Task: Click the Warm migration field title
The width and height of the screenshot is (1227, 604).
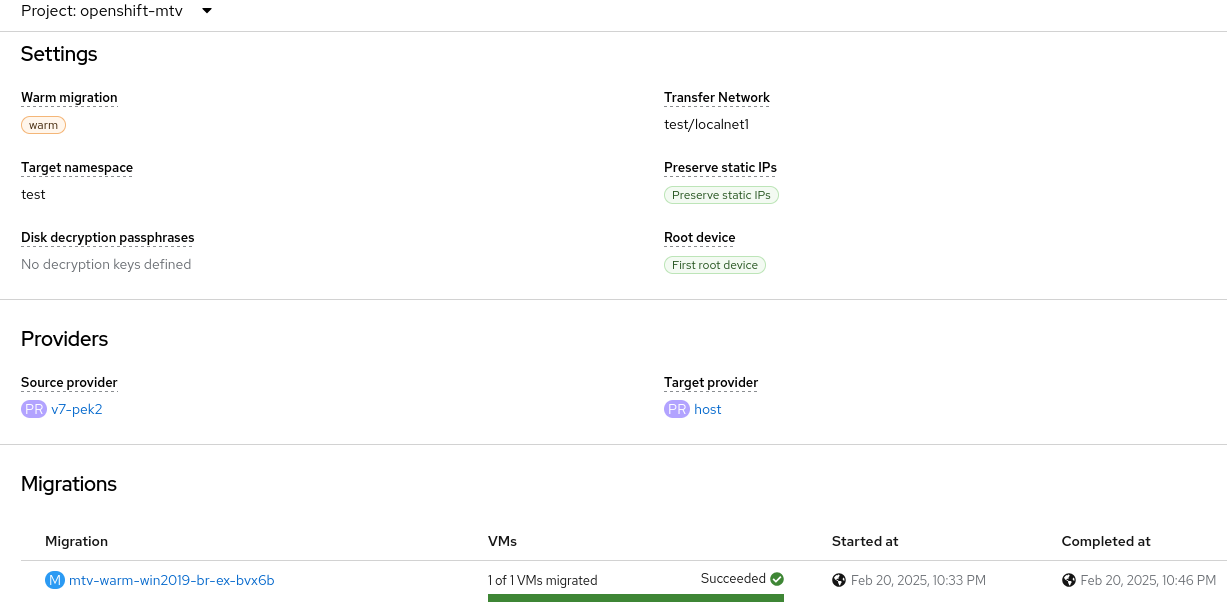Action: 69,97
